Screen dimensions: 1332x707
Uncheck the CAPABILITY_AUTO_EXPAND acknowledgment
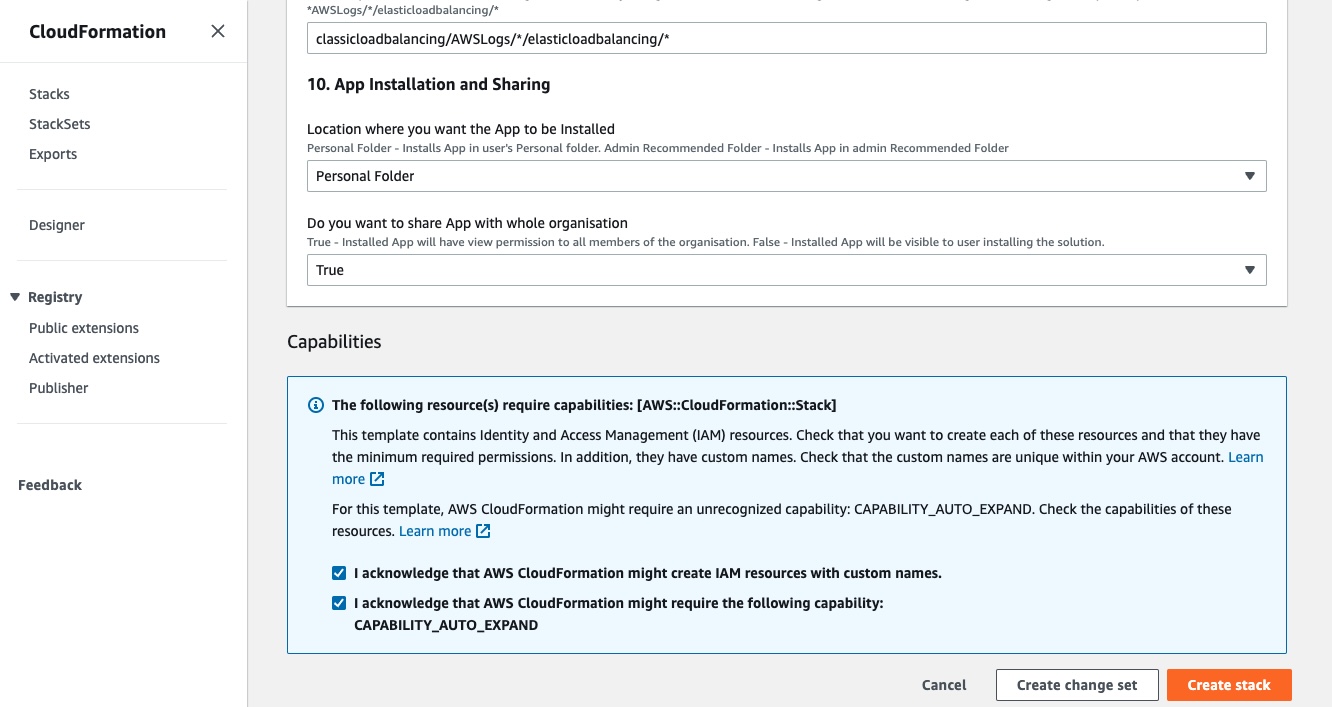[x=339, y=603]
